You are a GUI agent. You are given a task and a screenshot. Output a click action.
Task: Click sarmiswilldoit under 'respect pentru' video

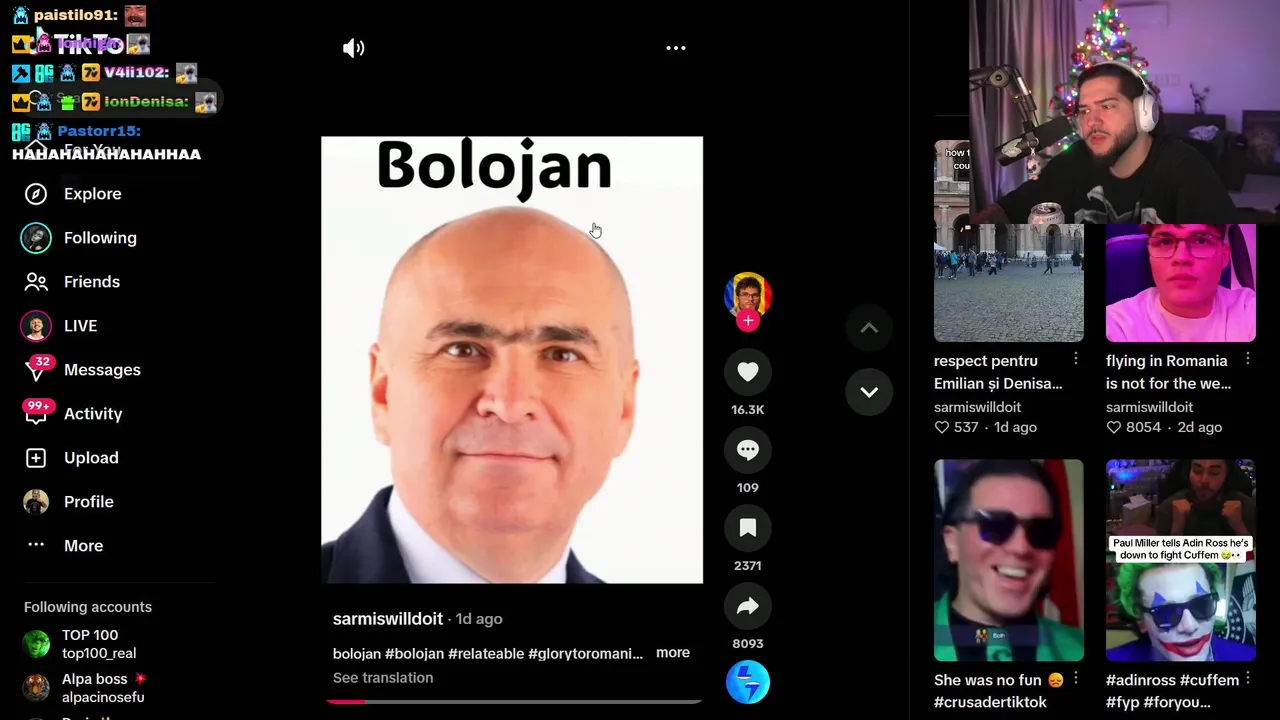pyautogui.click(x=977, y=407)
